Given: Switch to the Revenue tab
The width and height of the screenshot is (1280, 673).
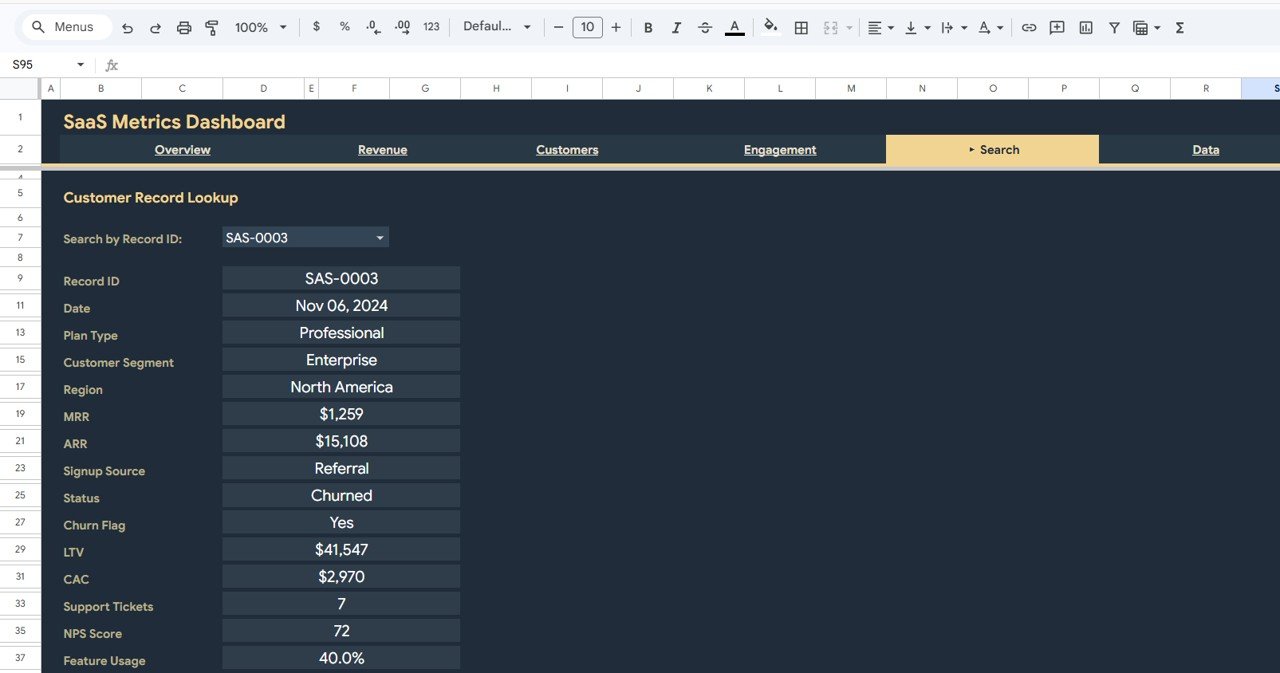Looking at the screenshot, I should pos(382,149).
